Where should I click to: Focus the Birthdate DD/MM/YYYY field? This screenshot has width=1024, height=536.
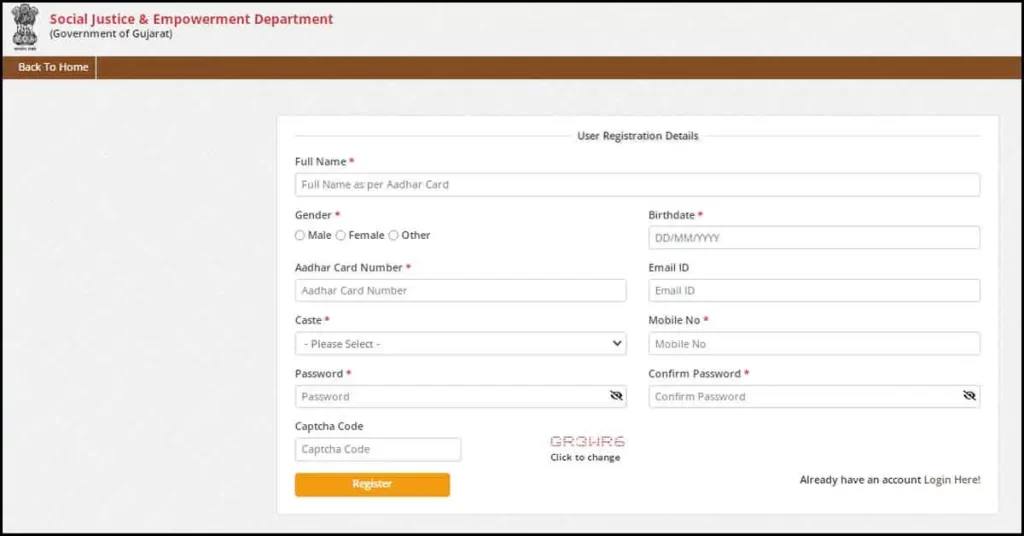(x=814, y=238)
